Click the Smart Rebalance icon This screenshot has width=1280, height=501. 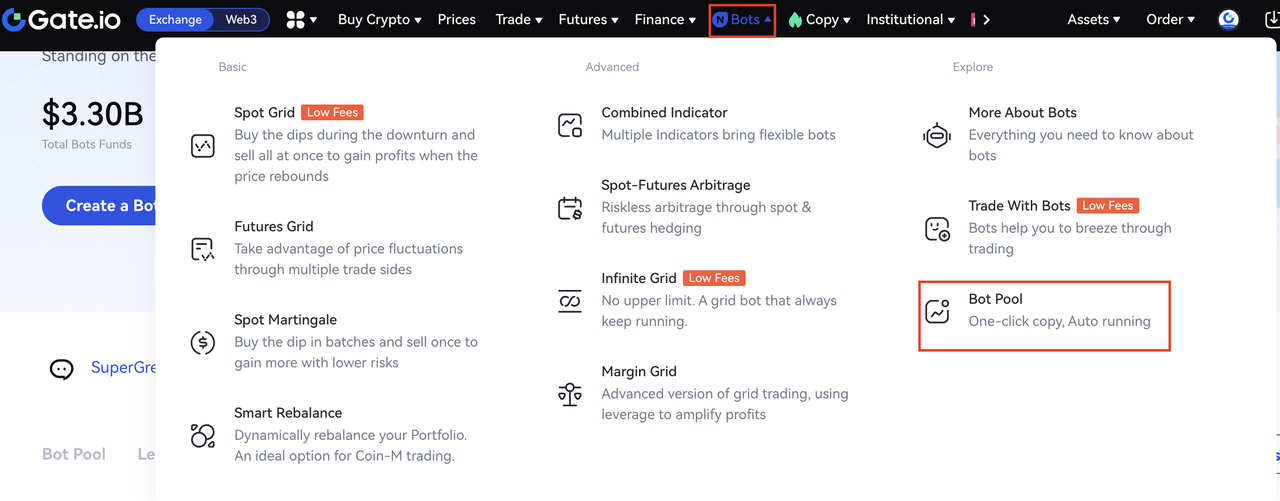[203, 436]
